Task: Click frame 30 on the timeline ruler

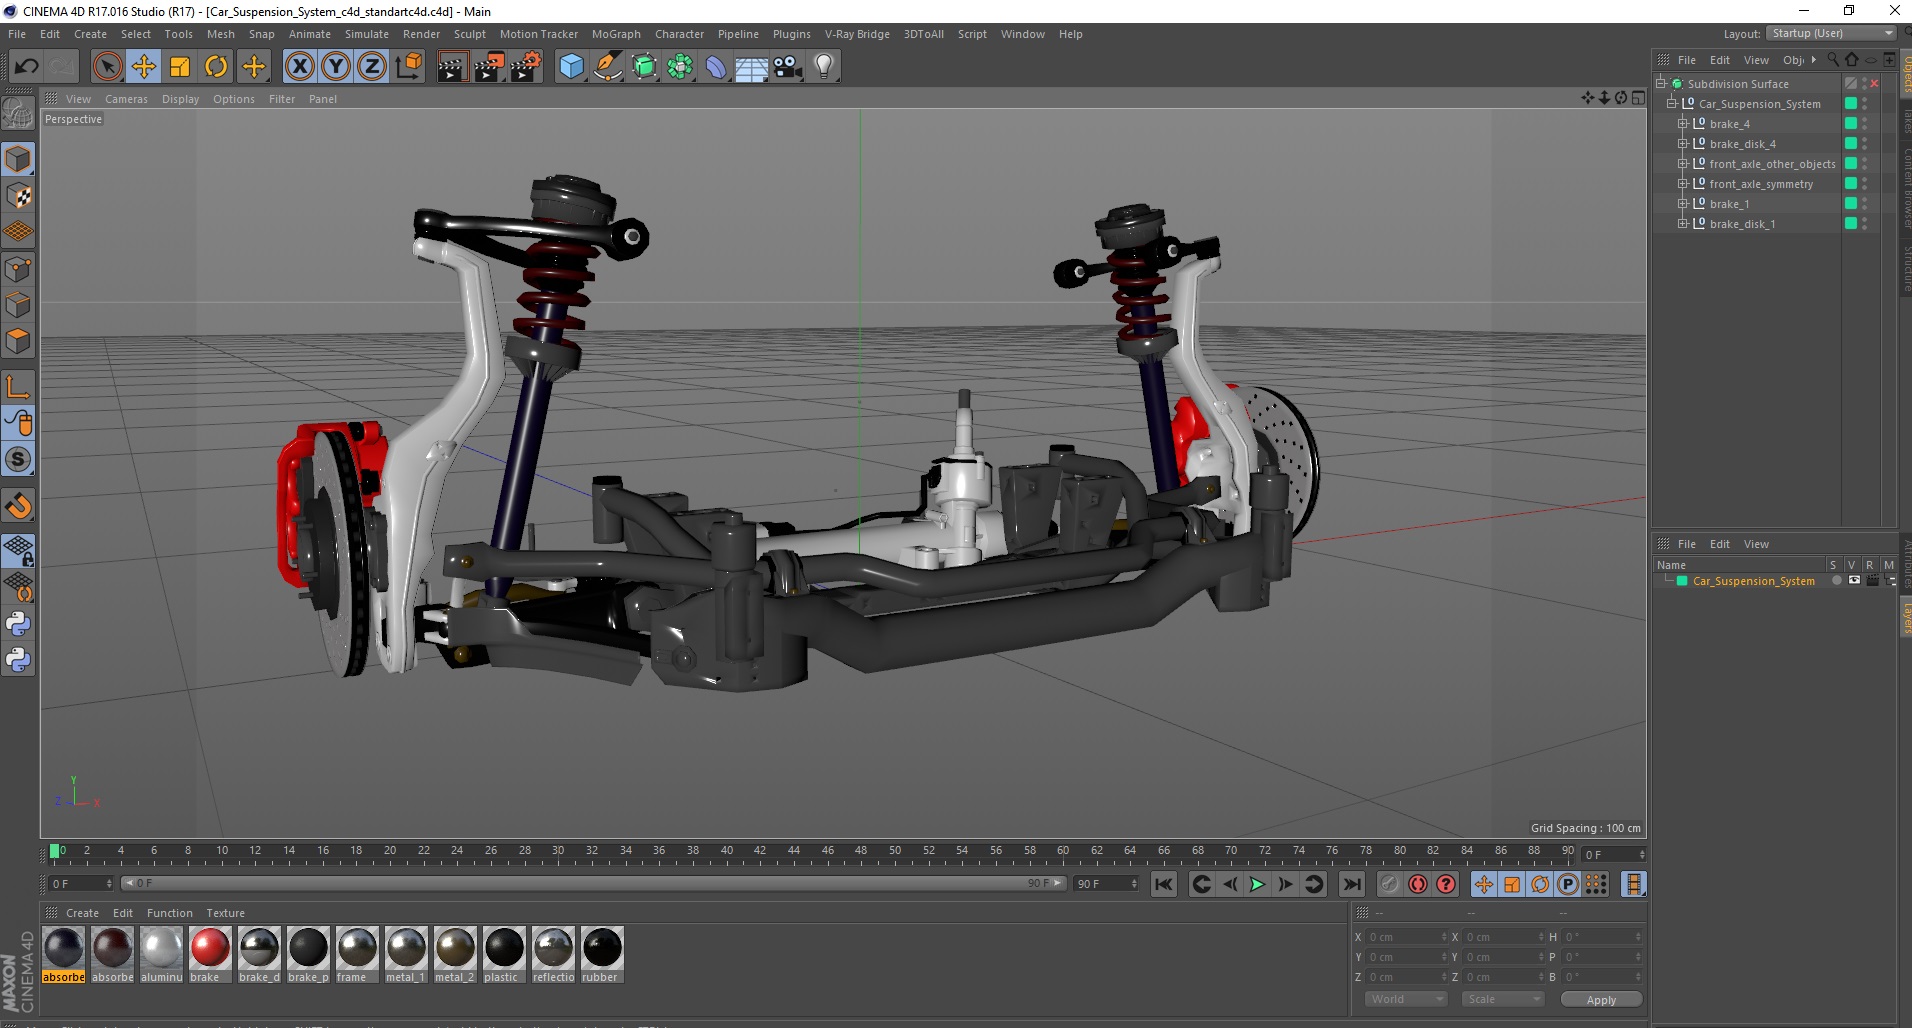Action: pos(558,851)
